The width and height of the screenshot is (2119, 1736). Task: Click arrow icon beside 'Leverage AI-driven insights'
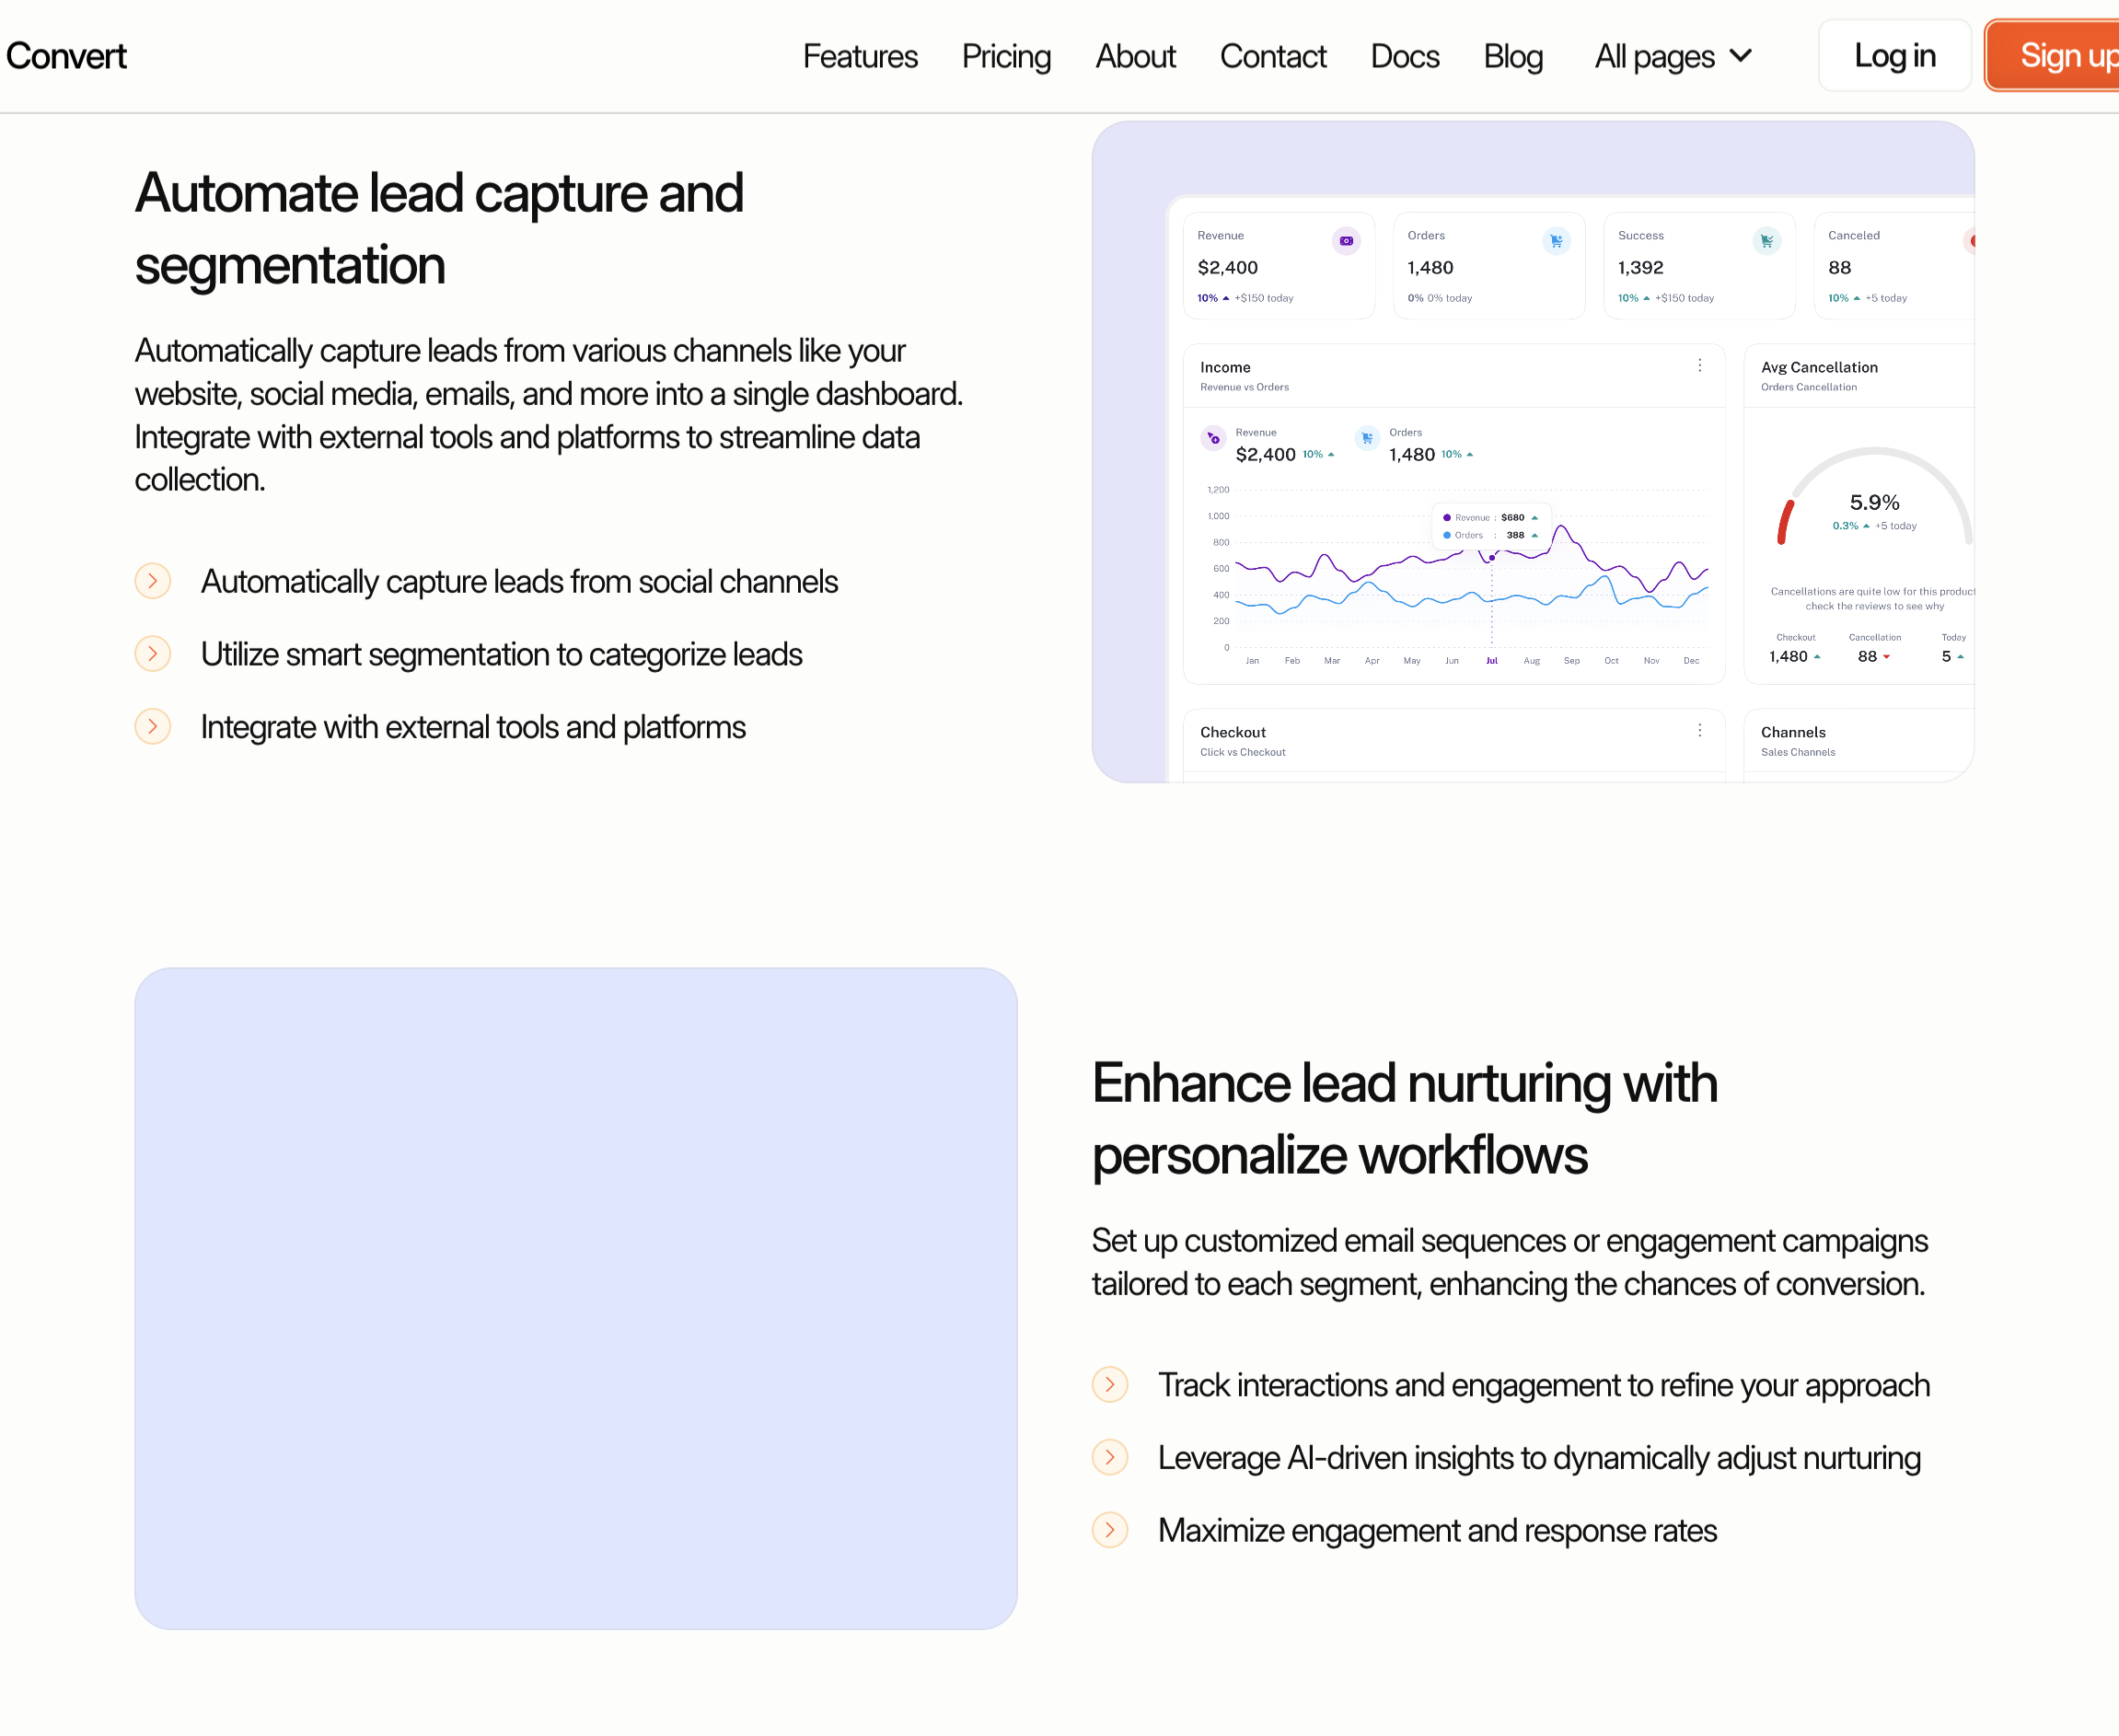[1110, 1458]
